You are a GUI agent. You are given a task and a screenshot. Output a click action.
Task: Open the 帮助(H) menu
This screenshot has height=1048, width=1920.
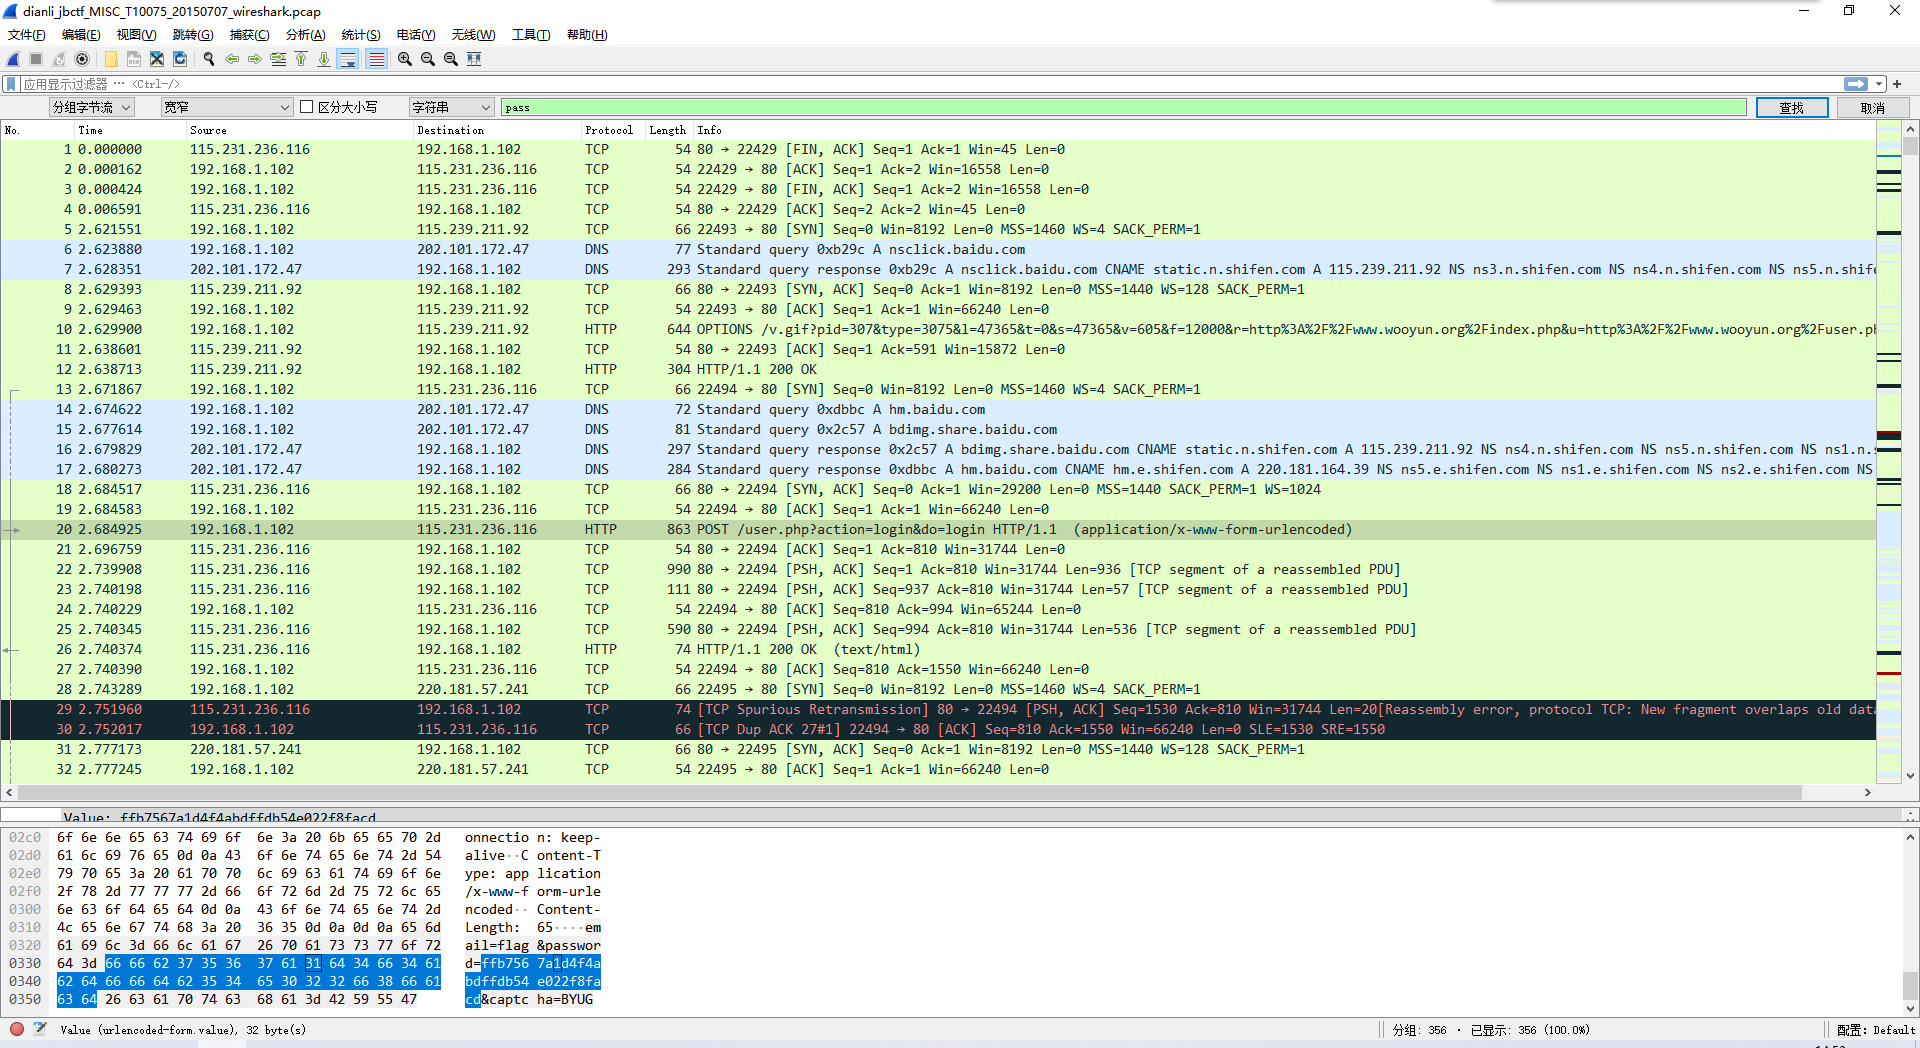click(587, 35)
